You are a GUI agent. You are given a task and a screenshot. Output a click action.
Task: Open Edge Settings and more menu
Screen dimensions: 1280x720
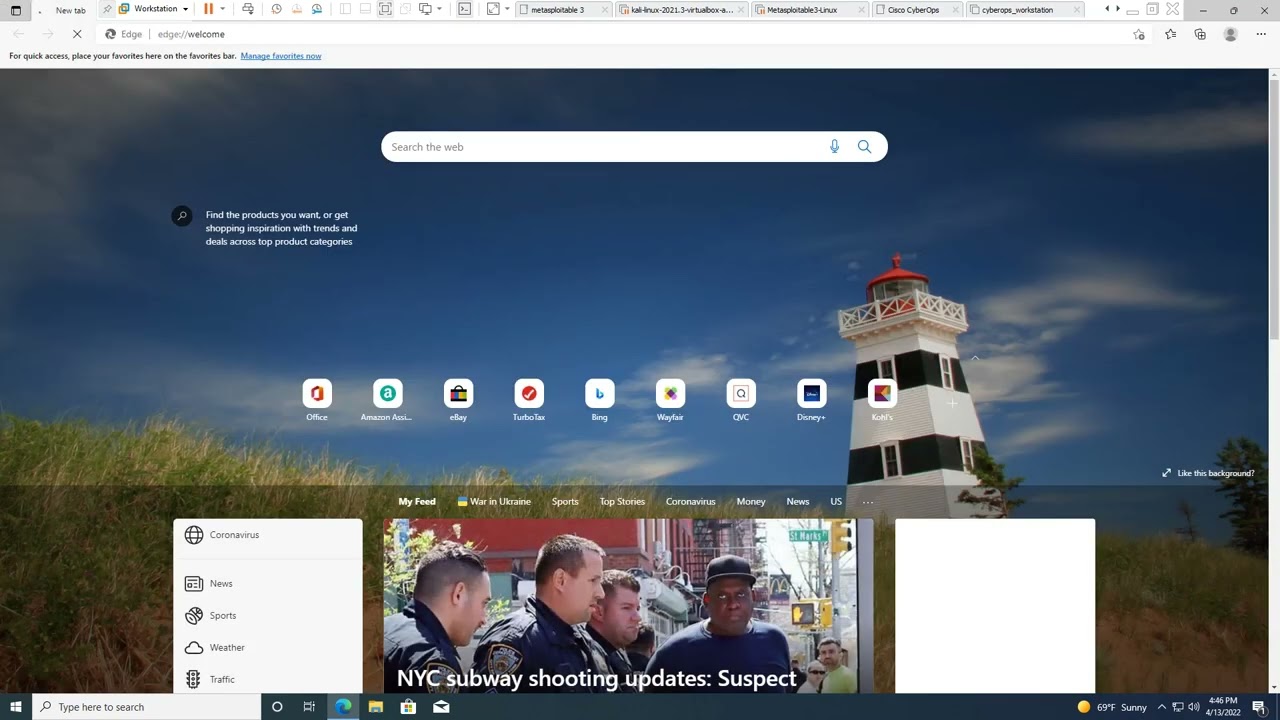click(x=1261, y=34)
